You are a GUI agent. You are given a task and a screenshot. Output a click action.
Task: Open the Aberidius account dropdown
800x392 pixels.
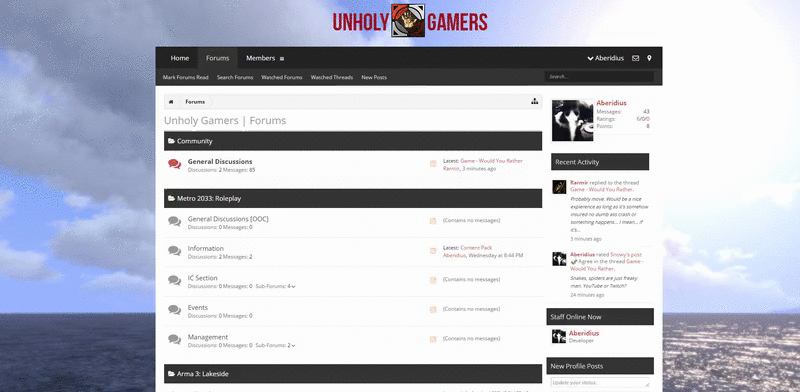606,58
